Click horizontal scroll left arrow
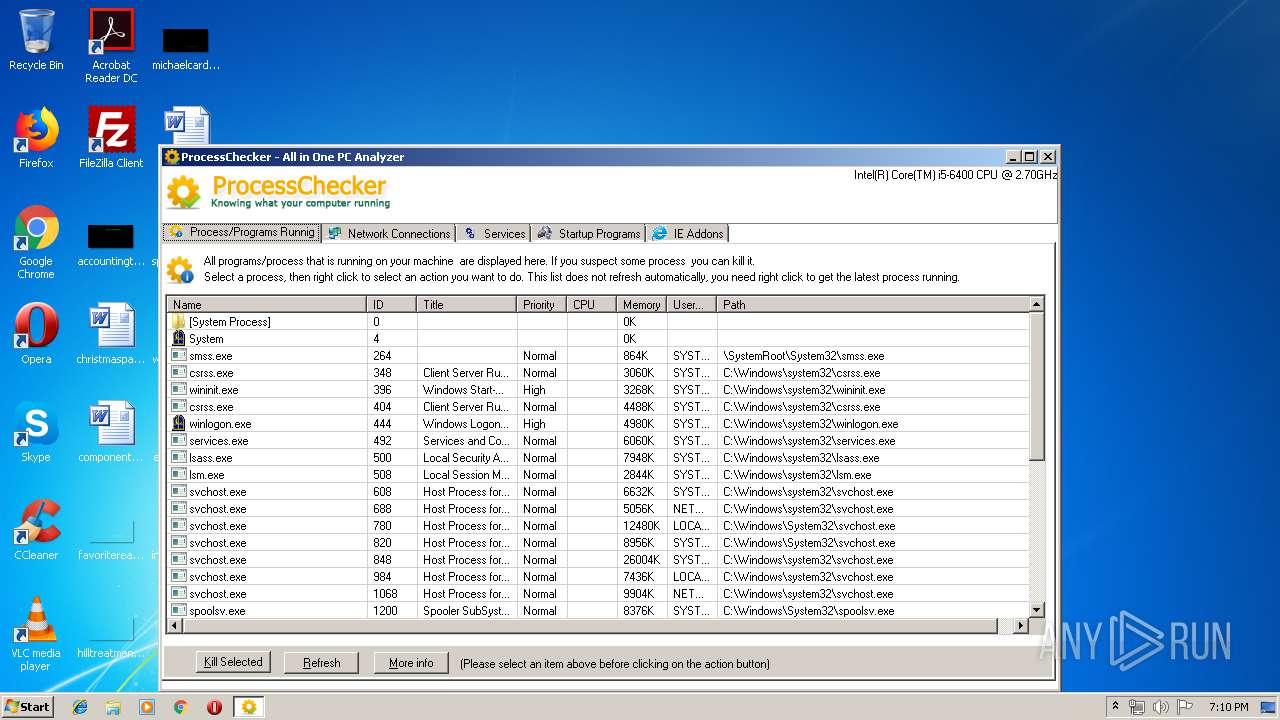The height and width of the screenshot is (720, 1280). click(175, 625)
